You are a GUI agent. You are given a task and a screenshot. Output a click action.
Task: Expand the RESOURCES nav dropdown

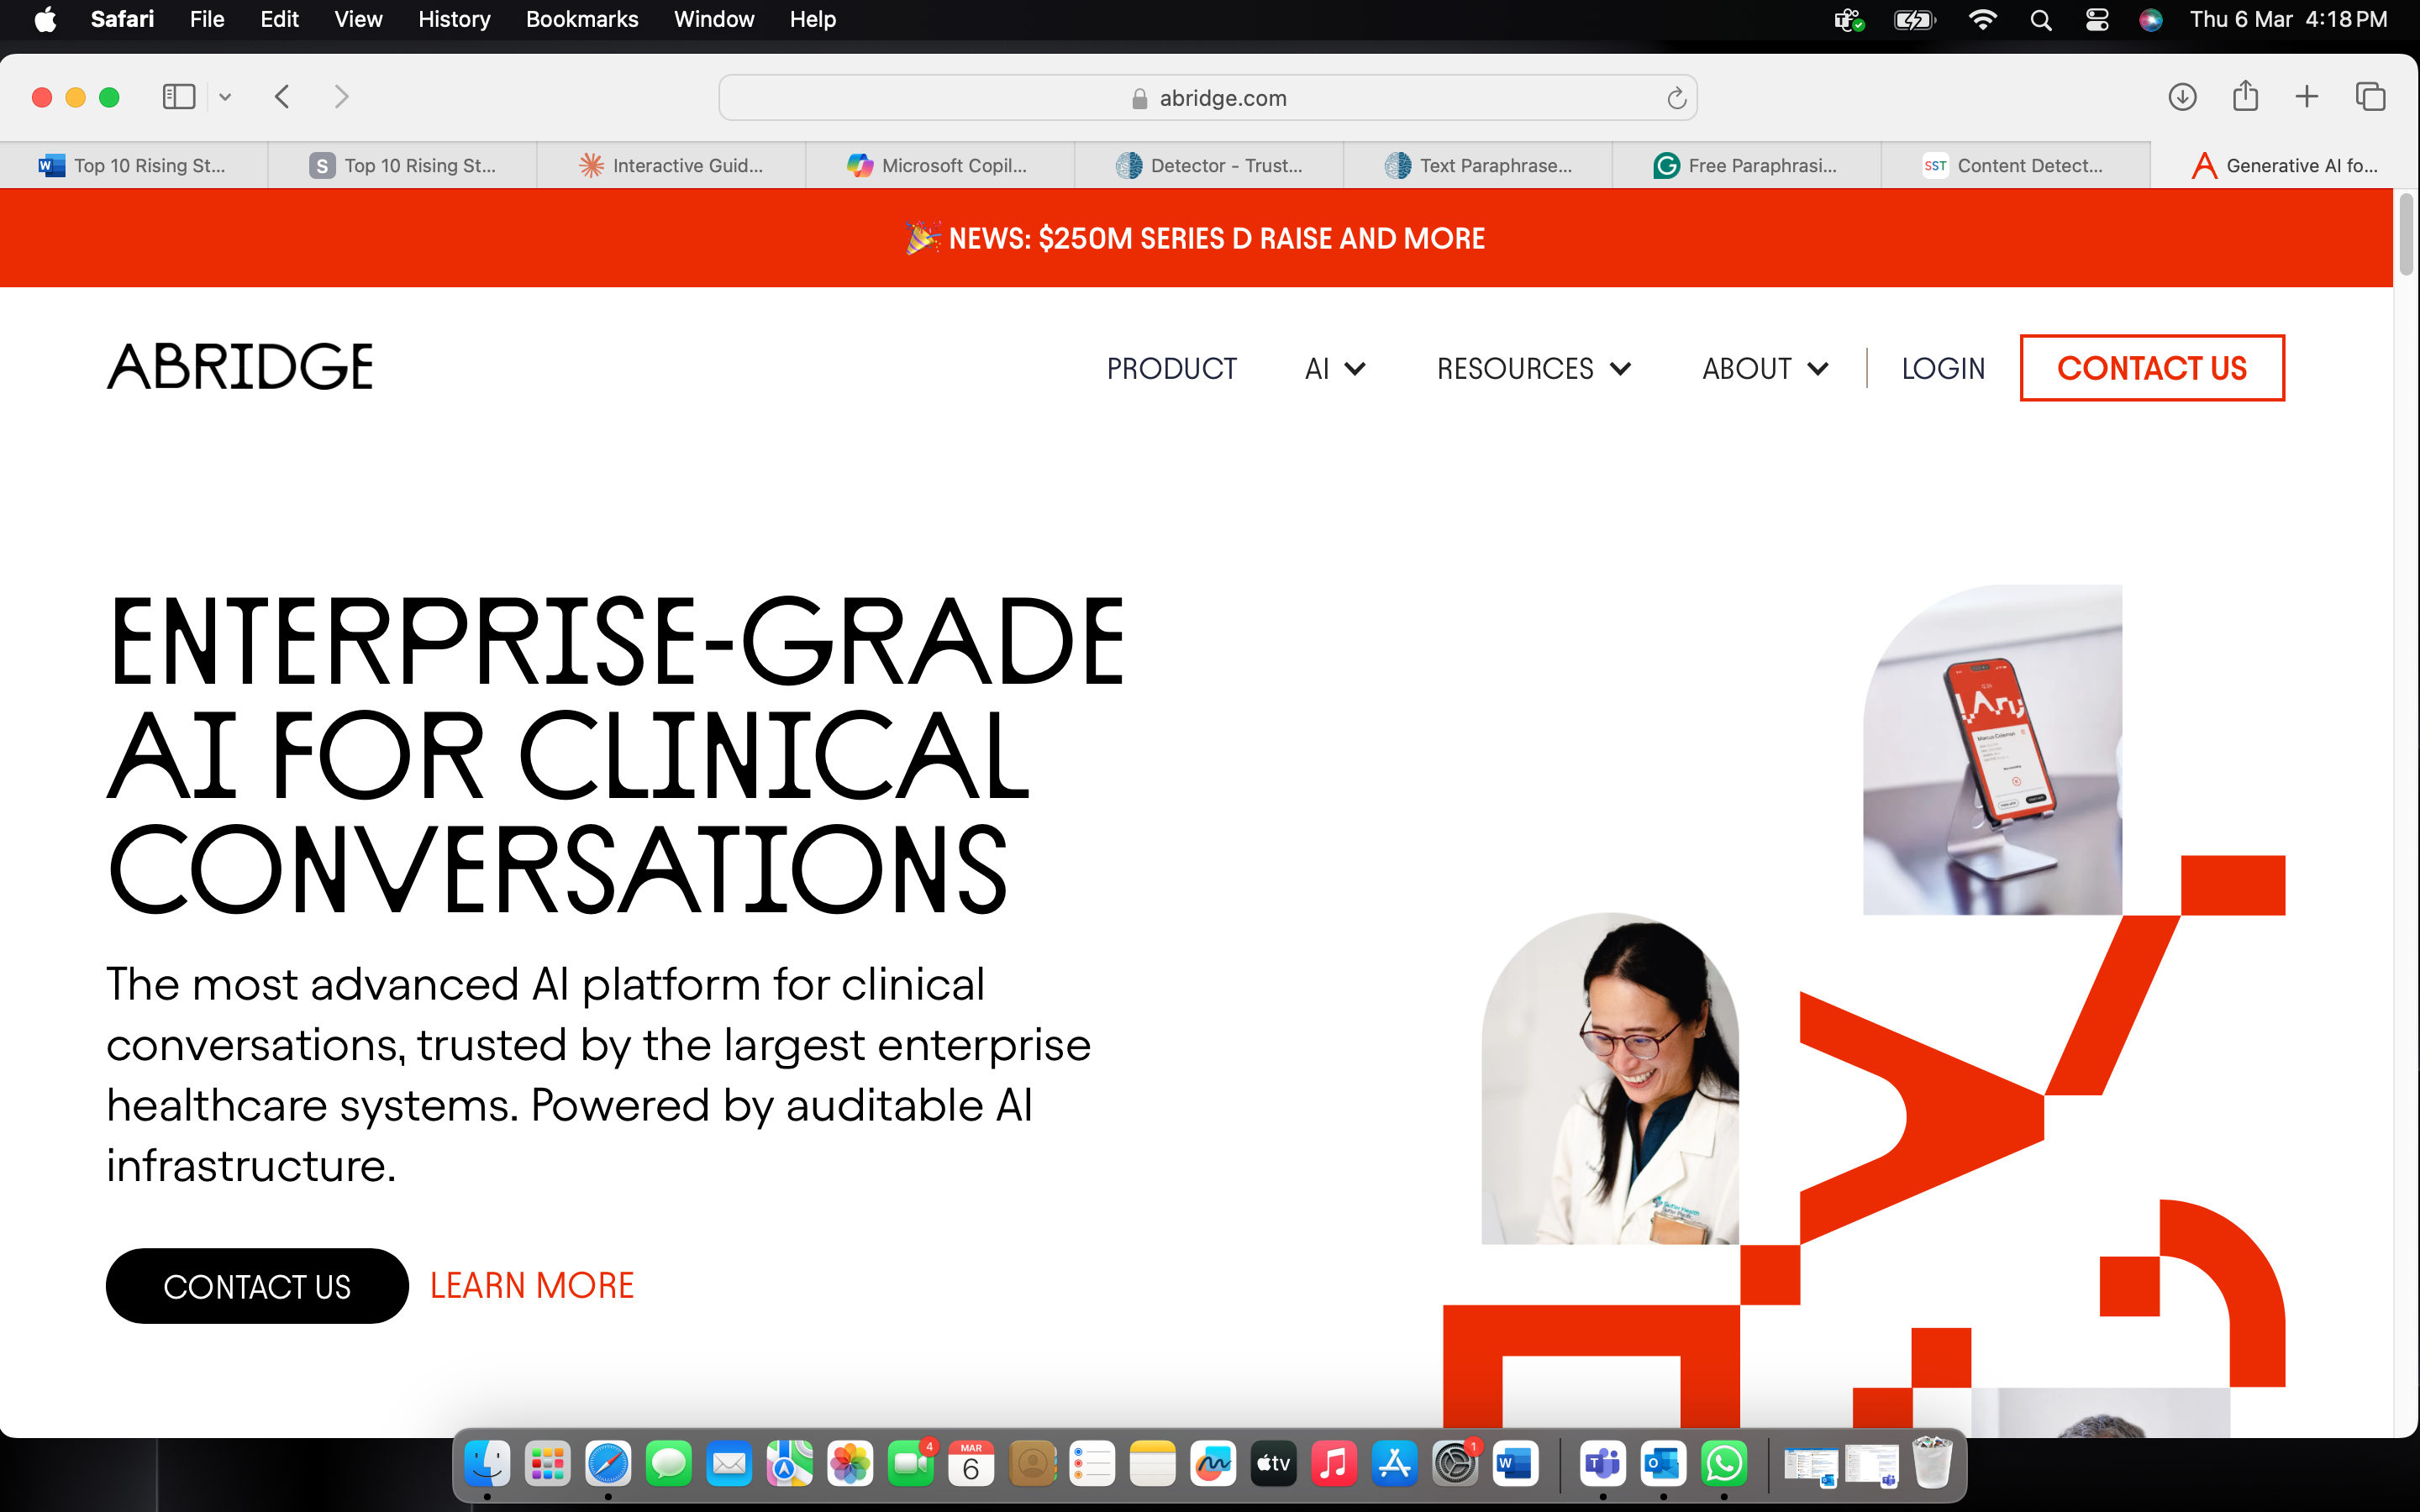coord(1534,369)
